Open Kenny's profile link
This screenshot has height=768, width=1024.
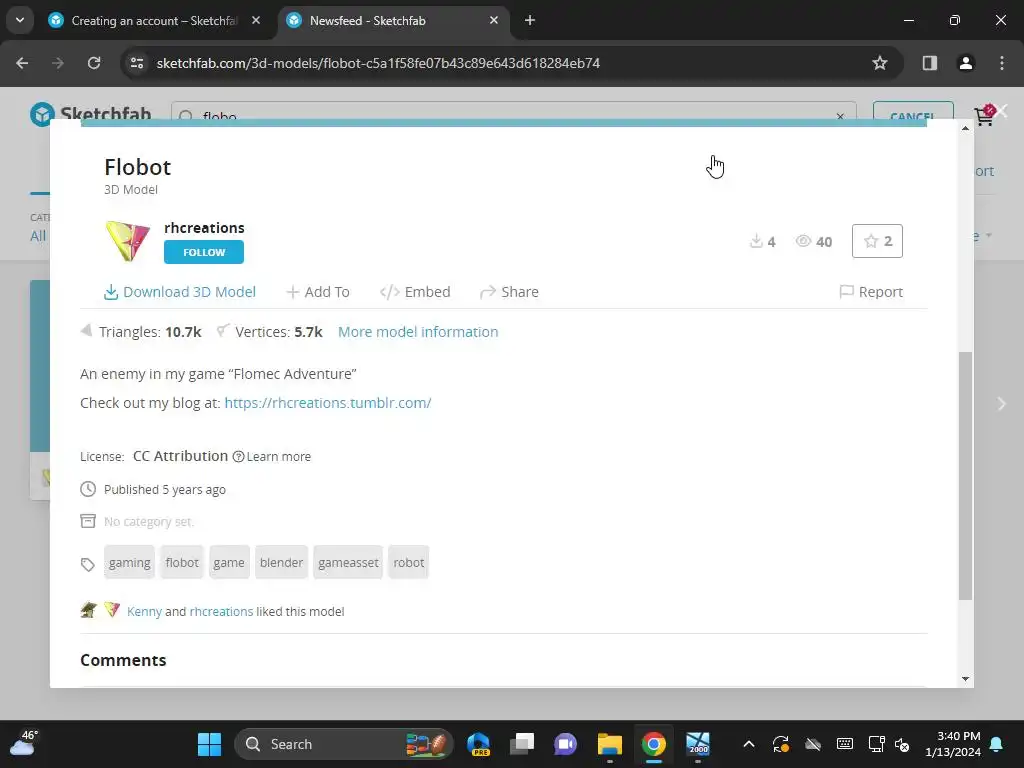pos(144,611)
